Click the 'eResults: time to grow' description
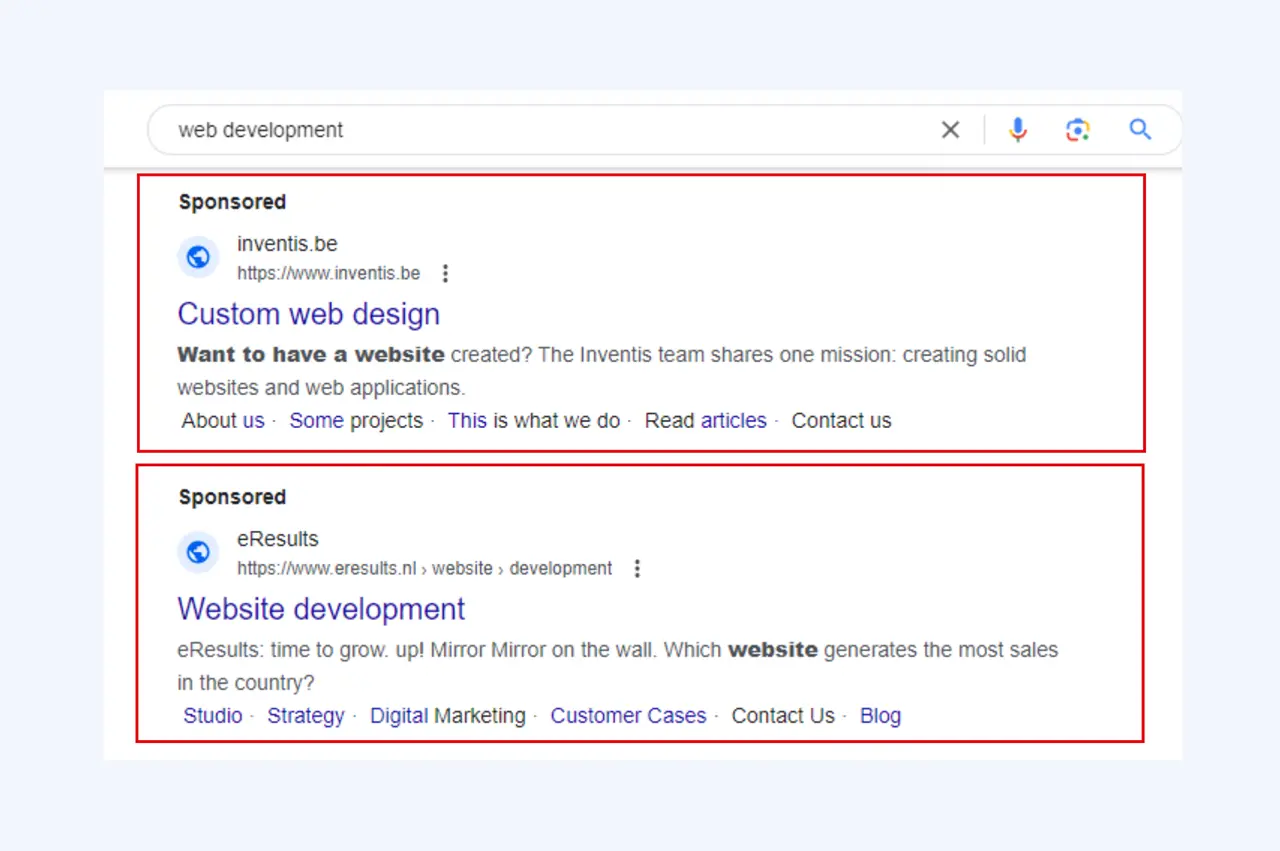 click(x=617, y=666)
